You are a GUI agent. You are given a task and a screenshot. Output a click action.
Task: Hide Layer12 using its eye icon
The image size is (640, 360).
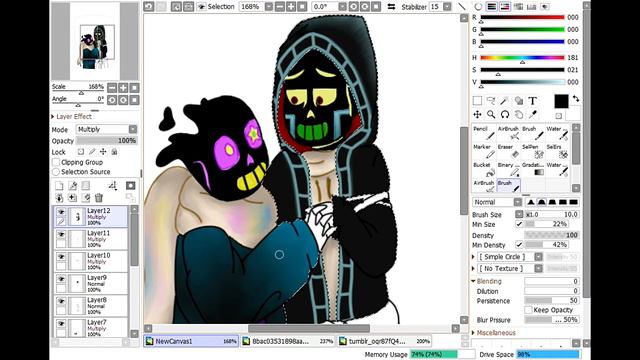pyautogui.click(x=61, y=212)
